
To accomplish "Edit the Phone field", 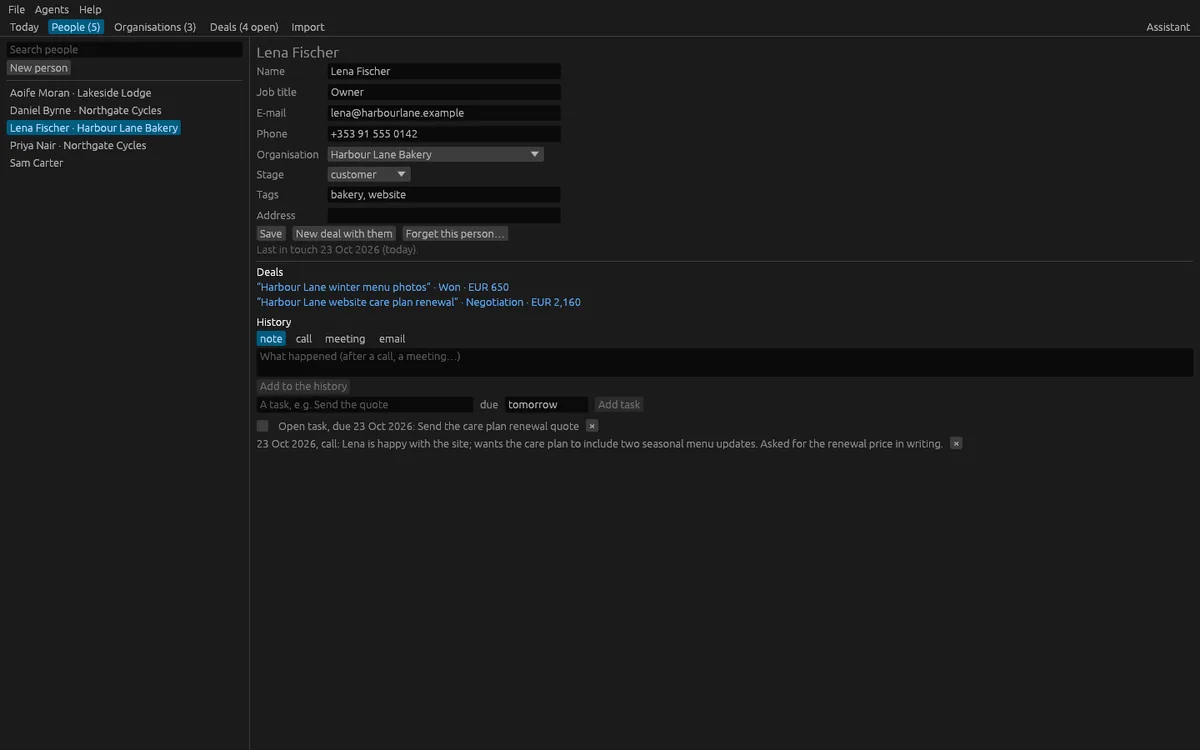I will [x=444, y=134].
